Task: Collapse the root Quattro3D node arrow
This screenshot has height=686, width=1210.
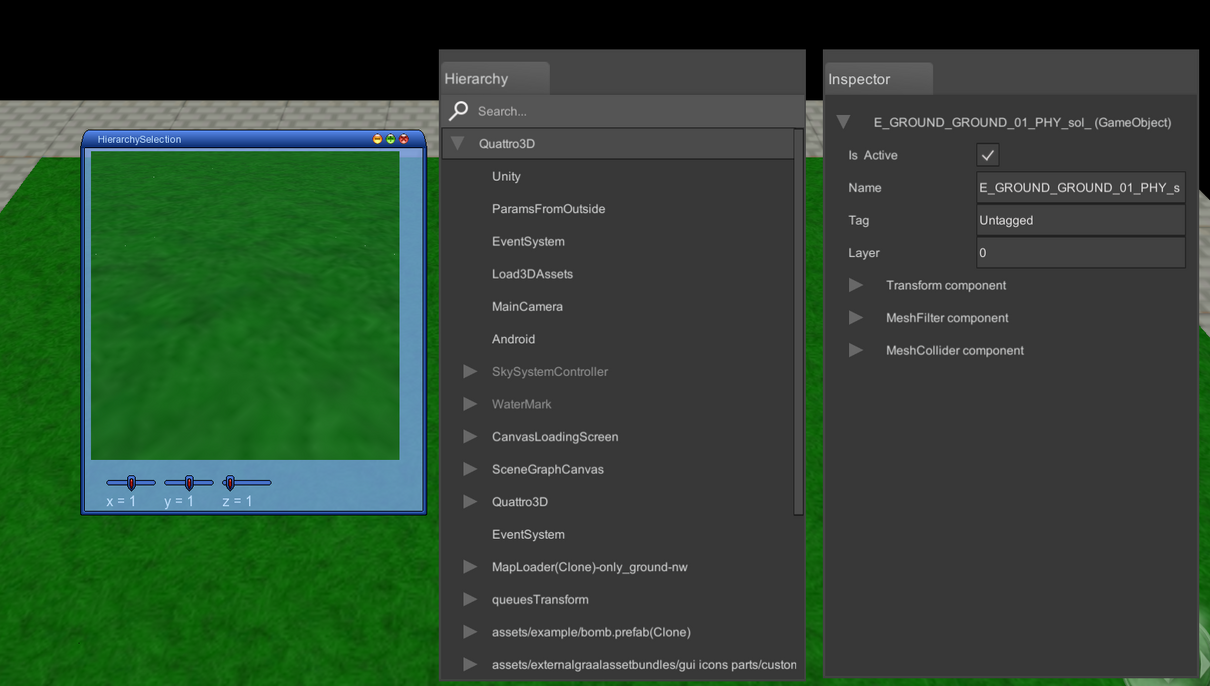Action: 458,144
